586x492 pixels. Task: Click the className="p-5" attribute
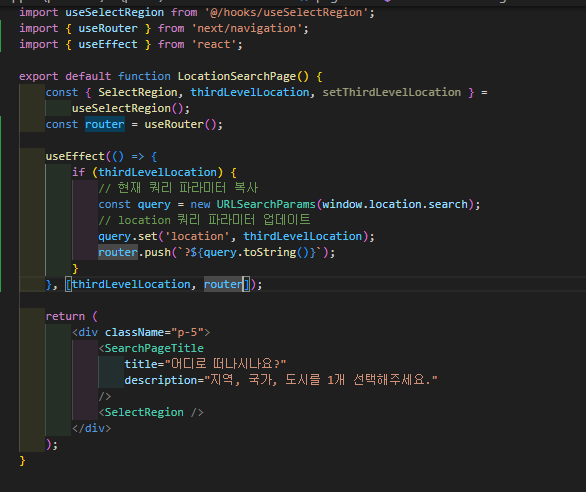click(x=154, y=332)
